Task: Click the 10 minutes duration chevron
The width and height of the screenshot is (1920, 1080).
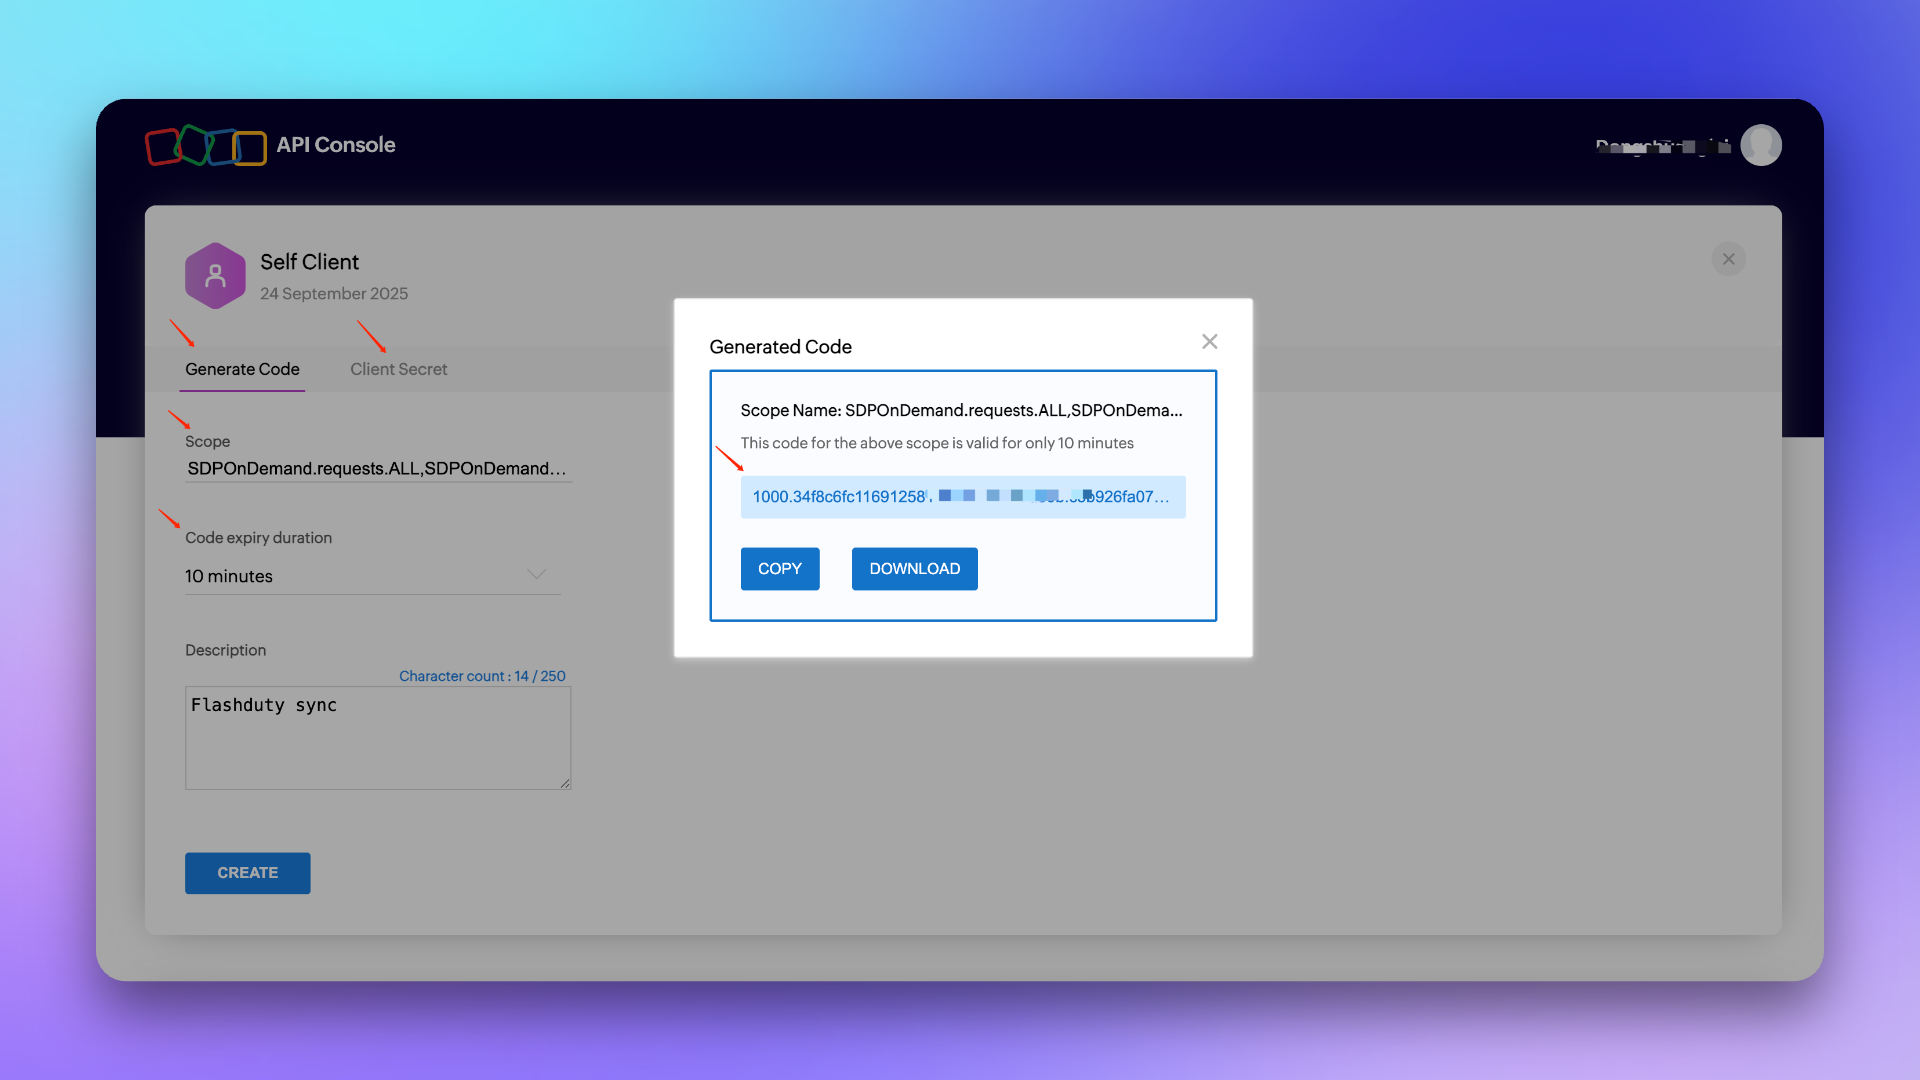Action: click(x=537, y=574)
